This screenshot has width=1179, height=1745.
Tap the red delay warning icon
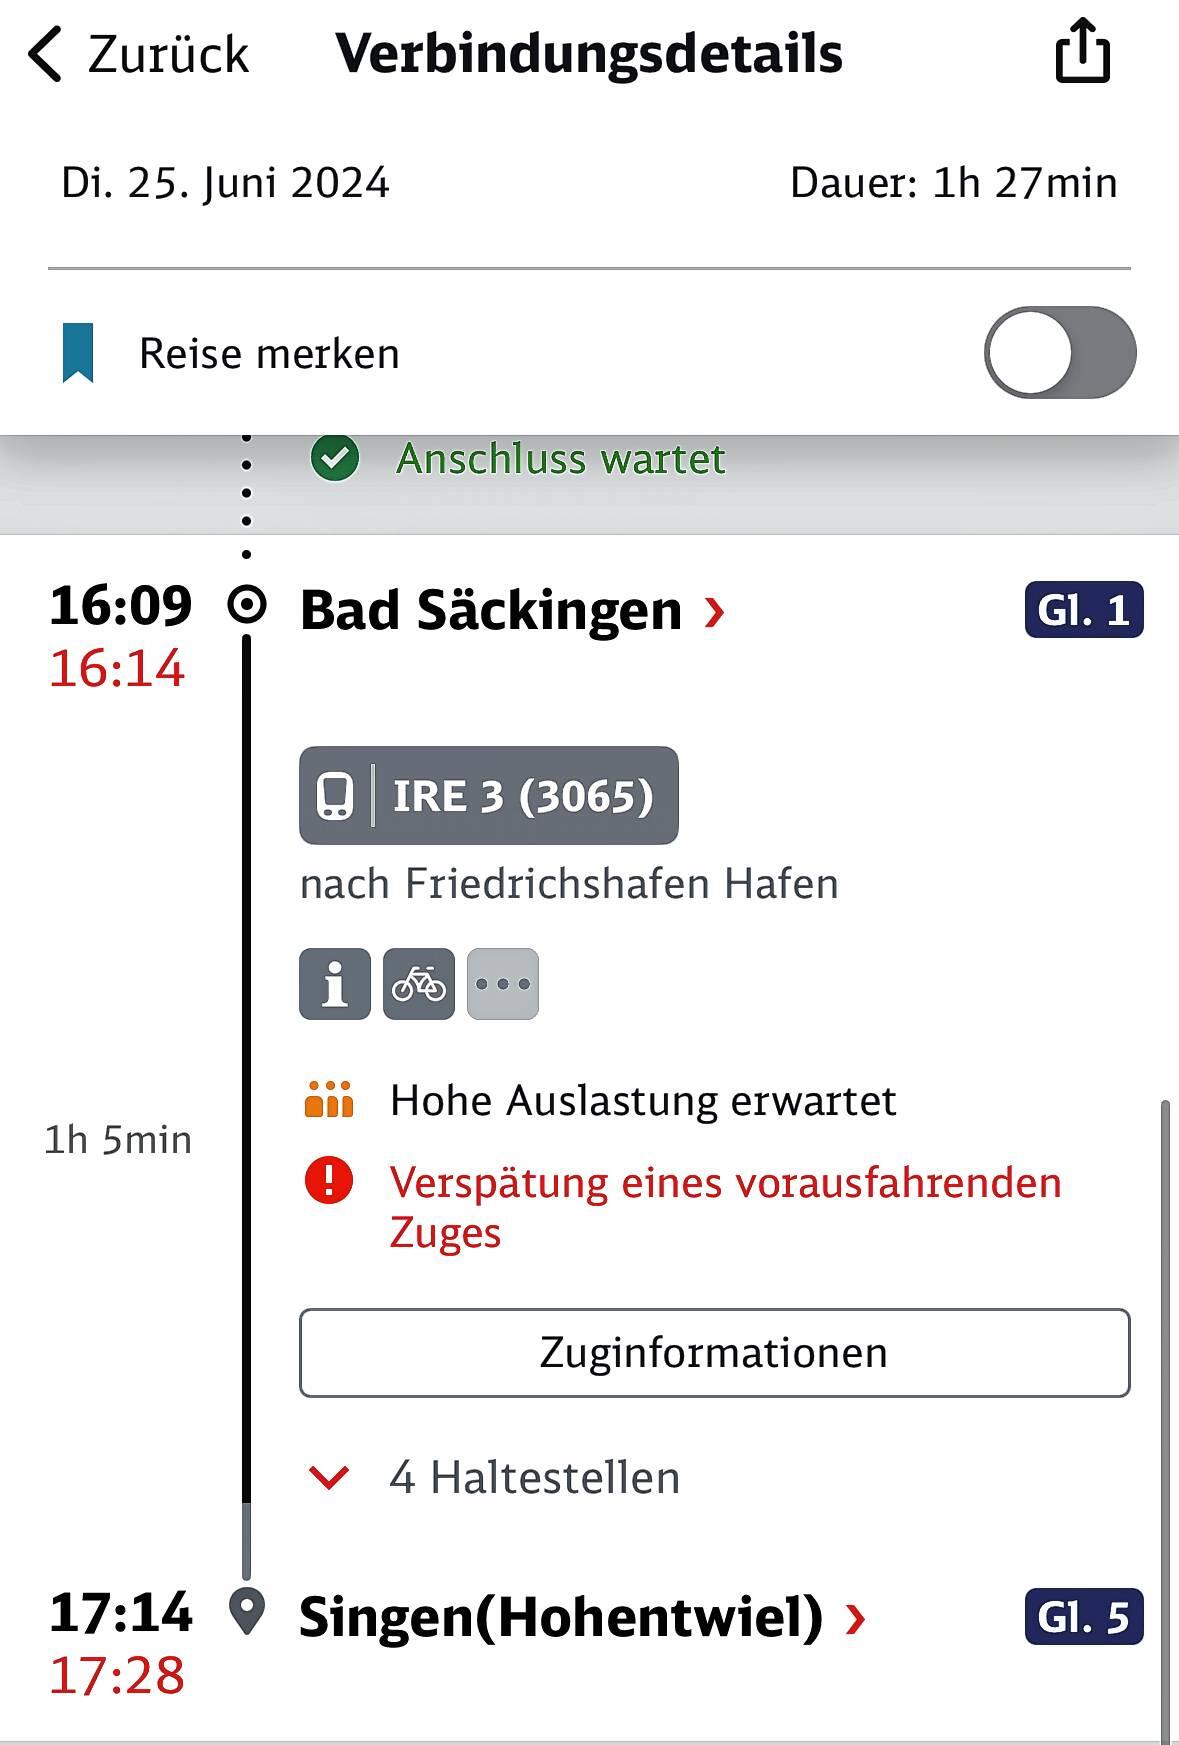pos(329,1181)
